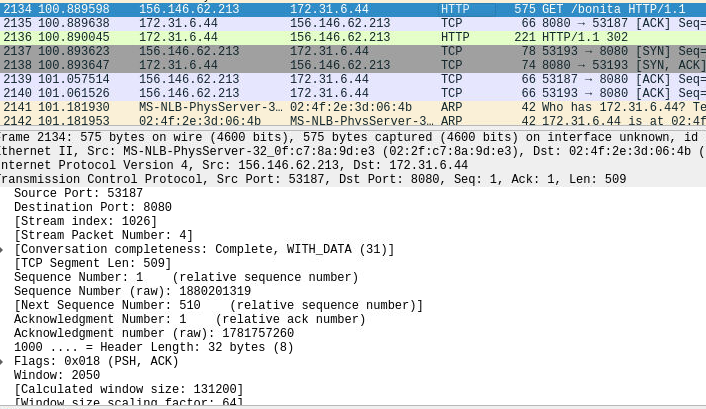Select the Source Port: 53187 field
The height and width of the screenshot is (409, 706).
[x=78, y=193]
